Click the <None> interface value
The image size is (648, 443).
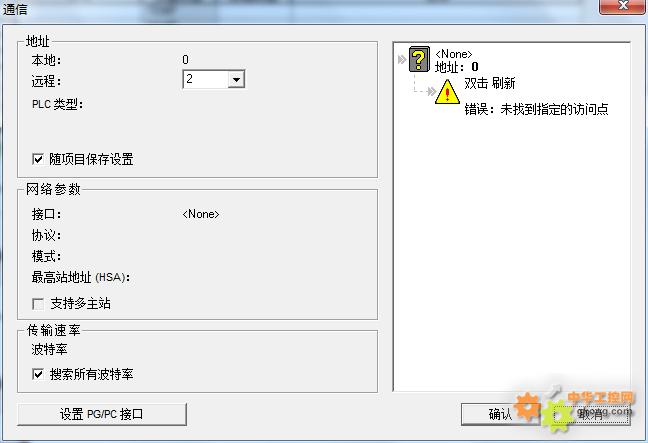[201, 214]
